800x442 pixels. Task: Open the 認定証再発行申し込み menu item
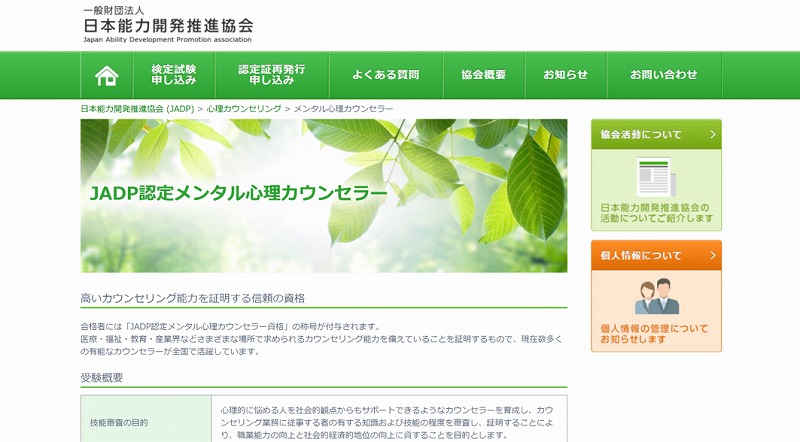click(272, 75)
